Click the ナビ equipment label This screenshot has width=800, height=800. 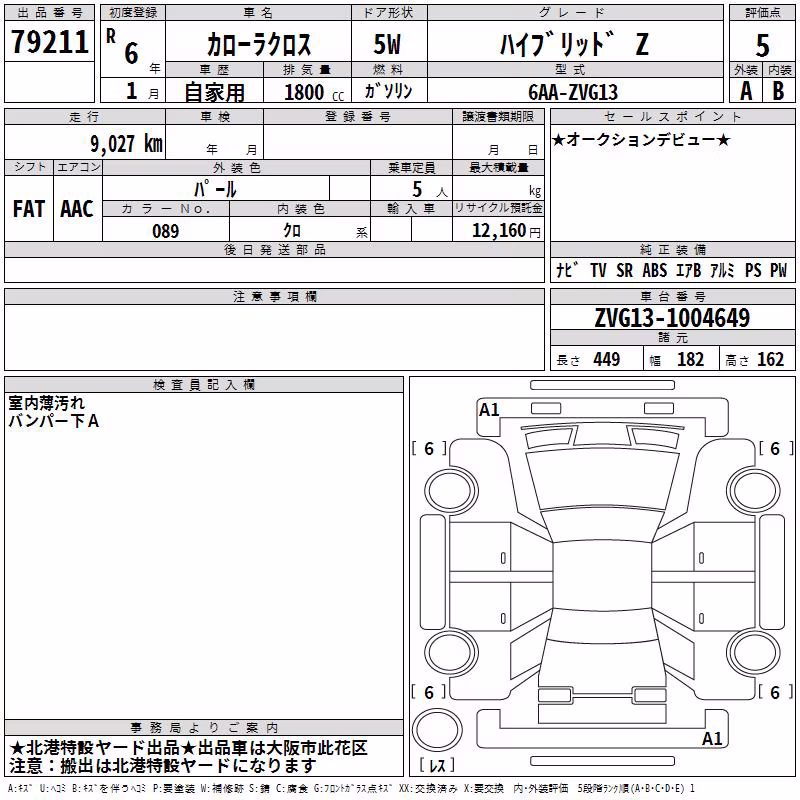click(568, 270)
